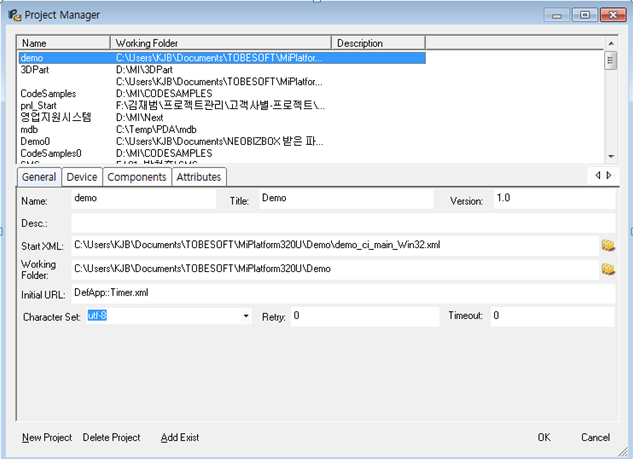Click the project list scrollbar up arrow

click(x=610, y=44)
